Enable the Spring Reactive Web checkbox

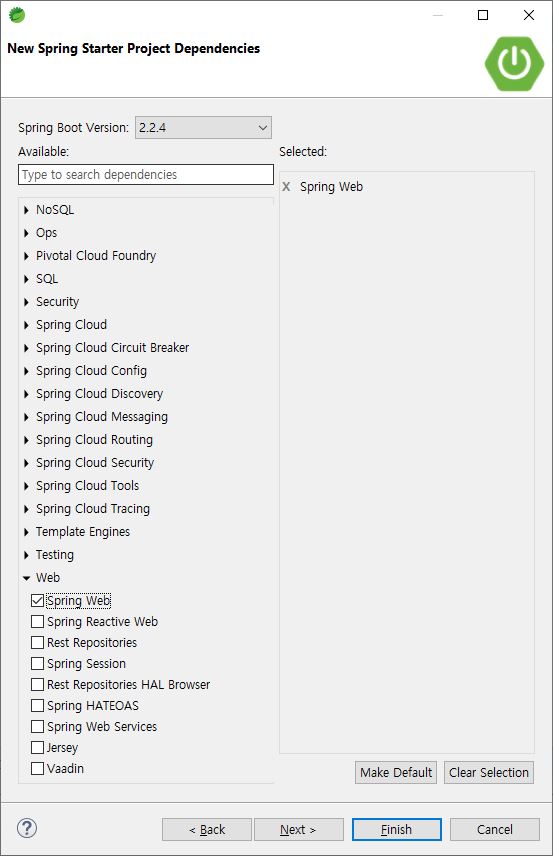37,621
